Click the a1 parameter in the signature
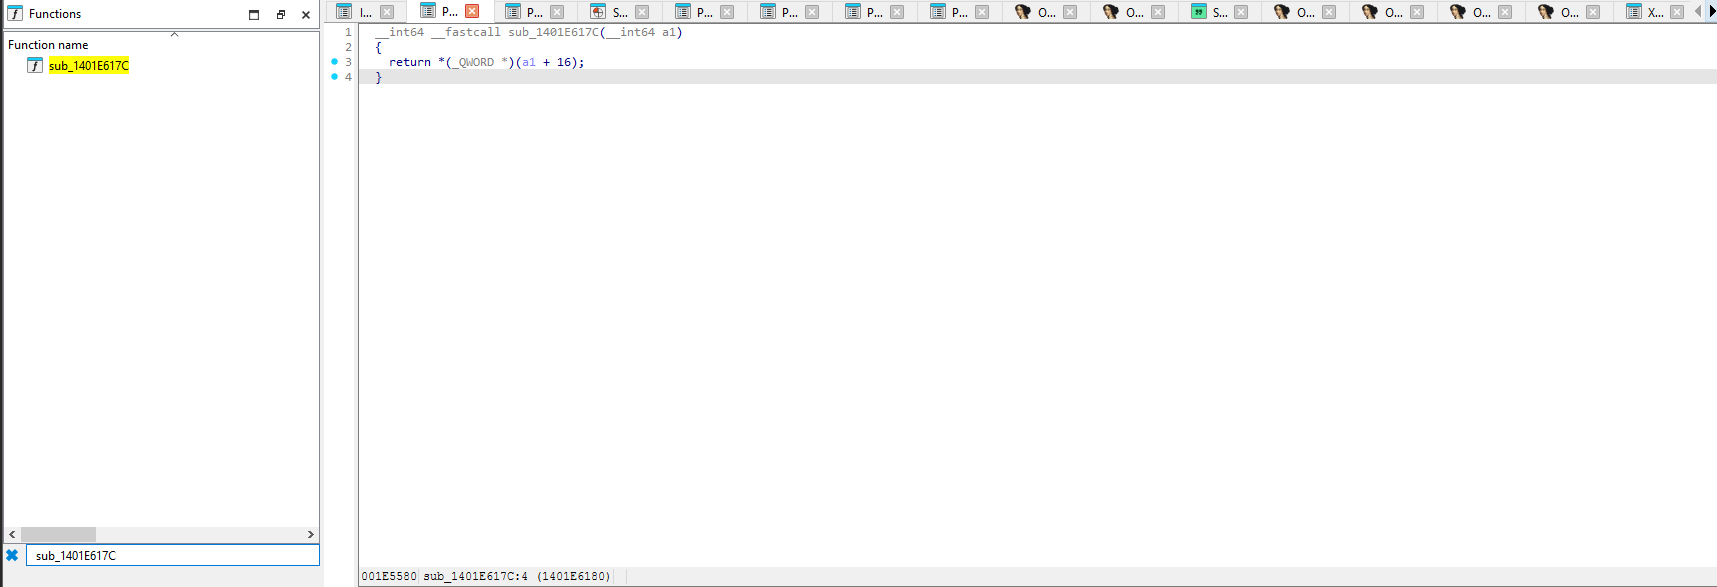This screenshot has width=1717, height=587. (668, 32)
